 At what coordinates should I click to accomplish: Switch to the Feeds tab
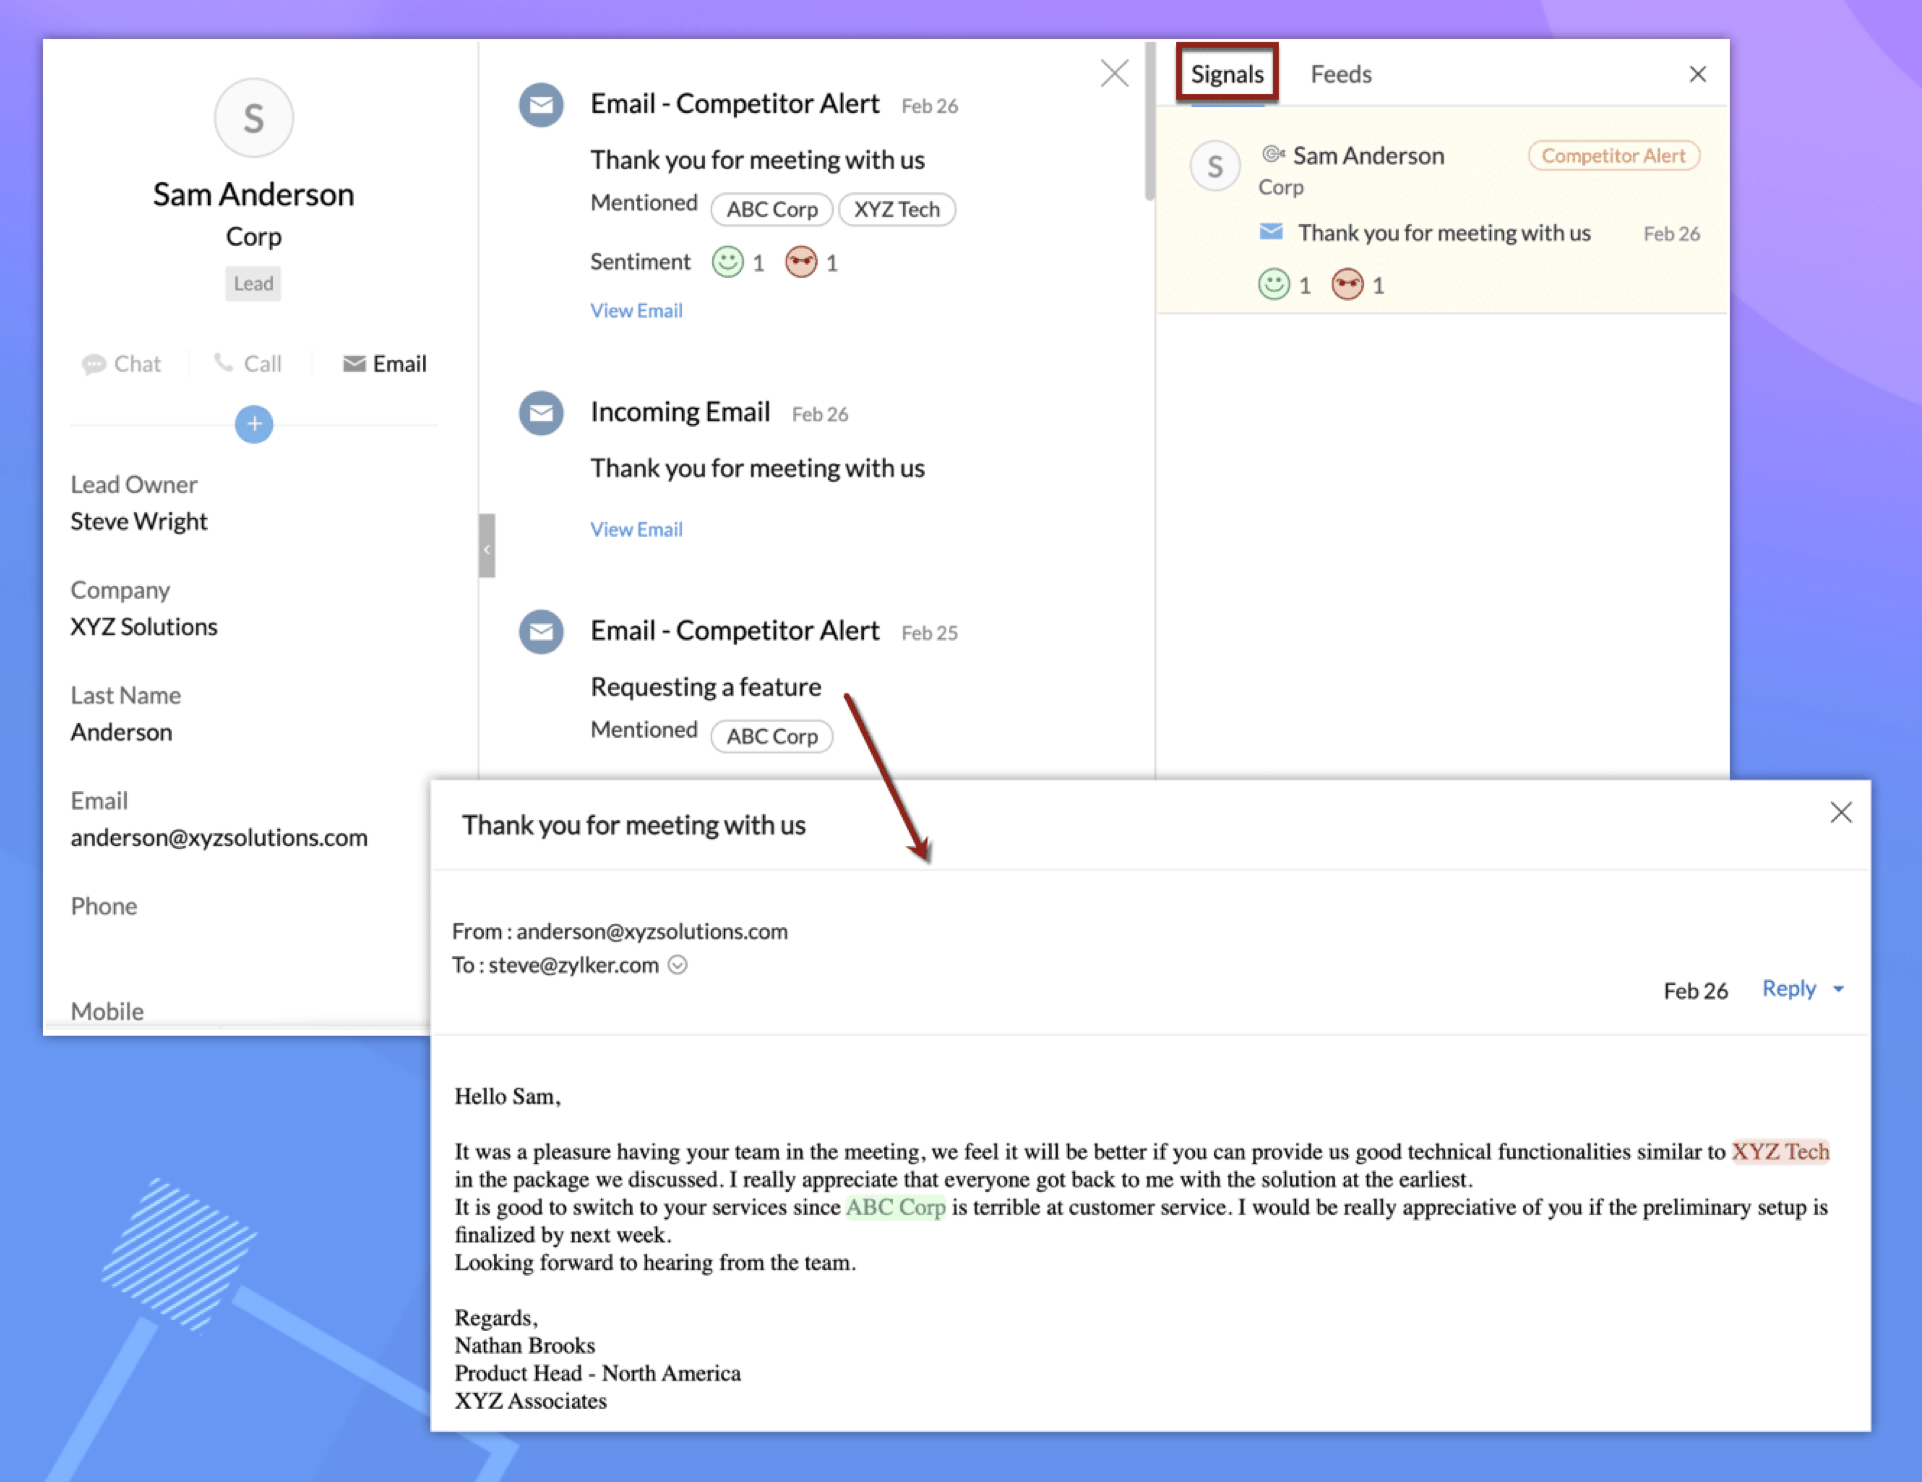[x=1340, y=74]
